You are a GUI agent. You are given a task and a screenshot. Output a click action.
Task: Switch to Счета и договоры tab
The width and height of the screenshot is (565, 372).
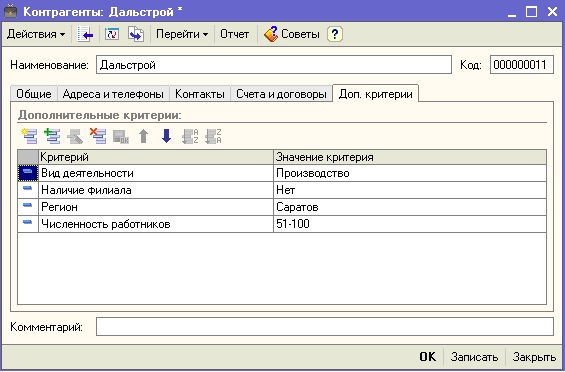coord(281,94)
